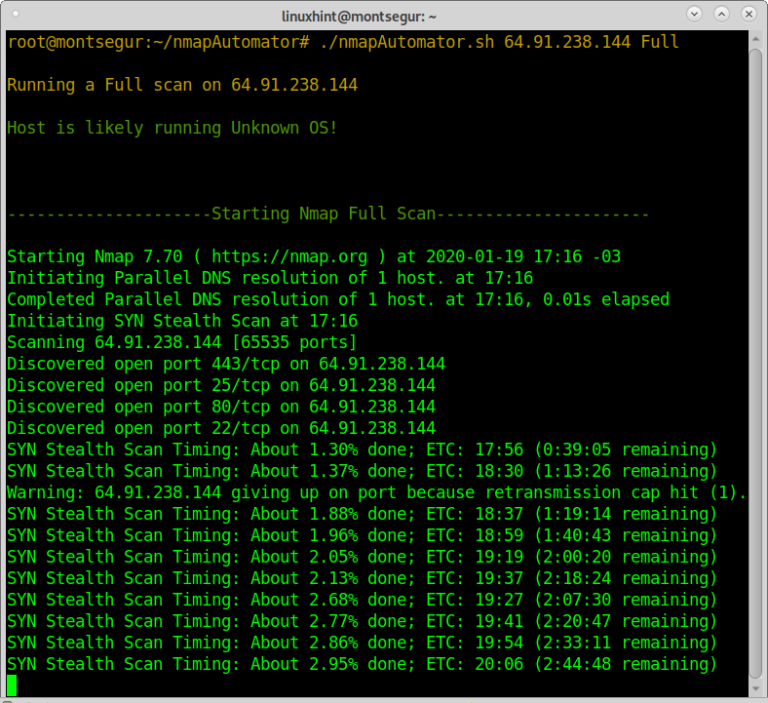This screenshot has height=703, width=768.
Task: Click 'Discovered open port 25/tcp' line
Action: click(x=221, y=385)
